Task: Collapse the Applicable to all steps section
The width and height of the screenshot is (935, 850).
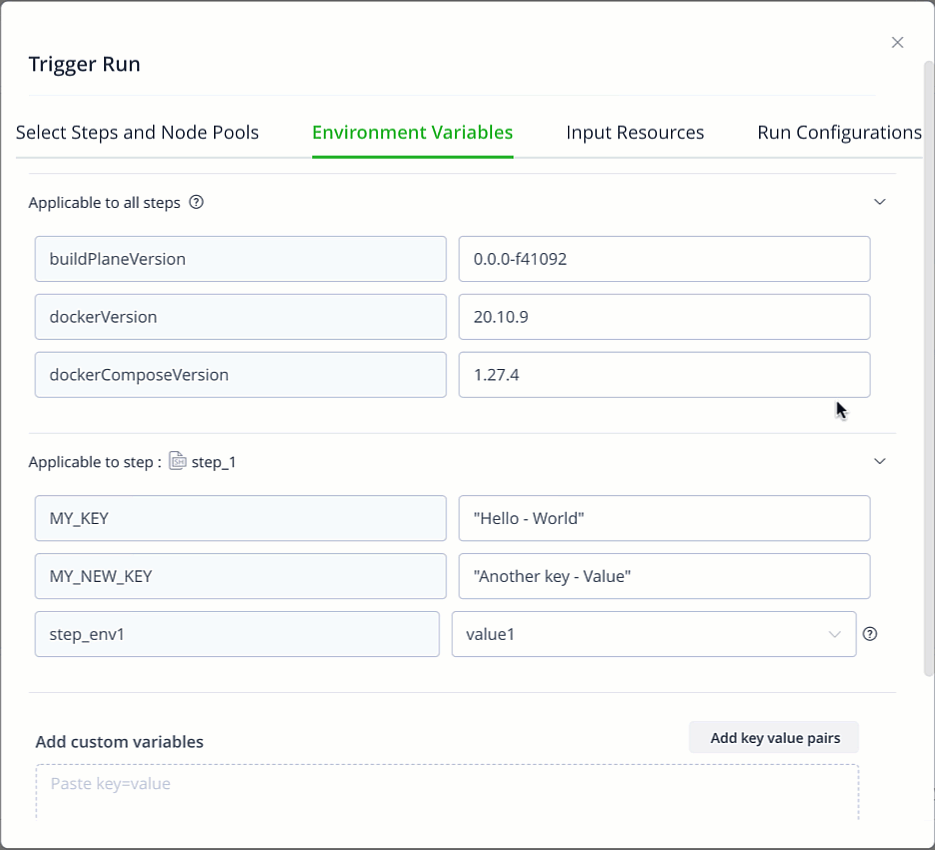Action: (880, 202)
